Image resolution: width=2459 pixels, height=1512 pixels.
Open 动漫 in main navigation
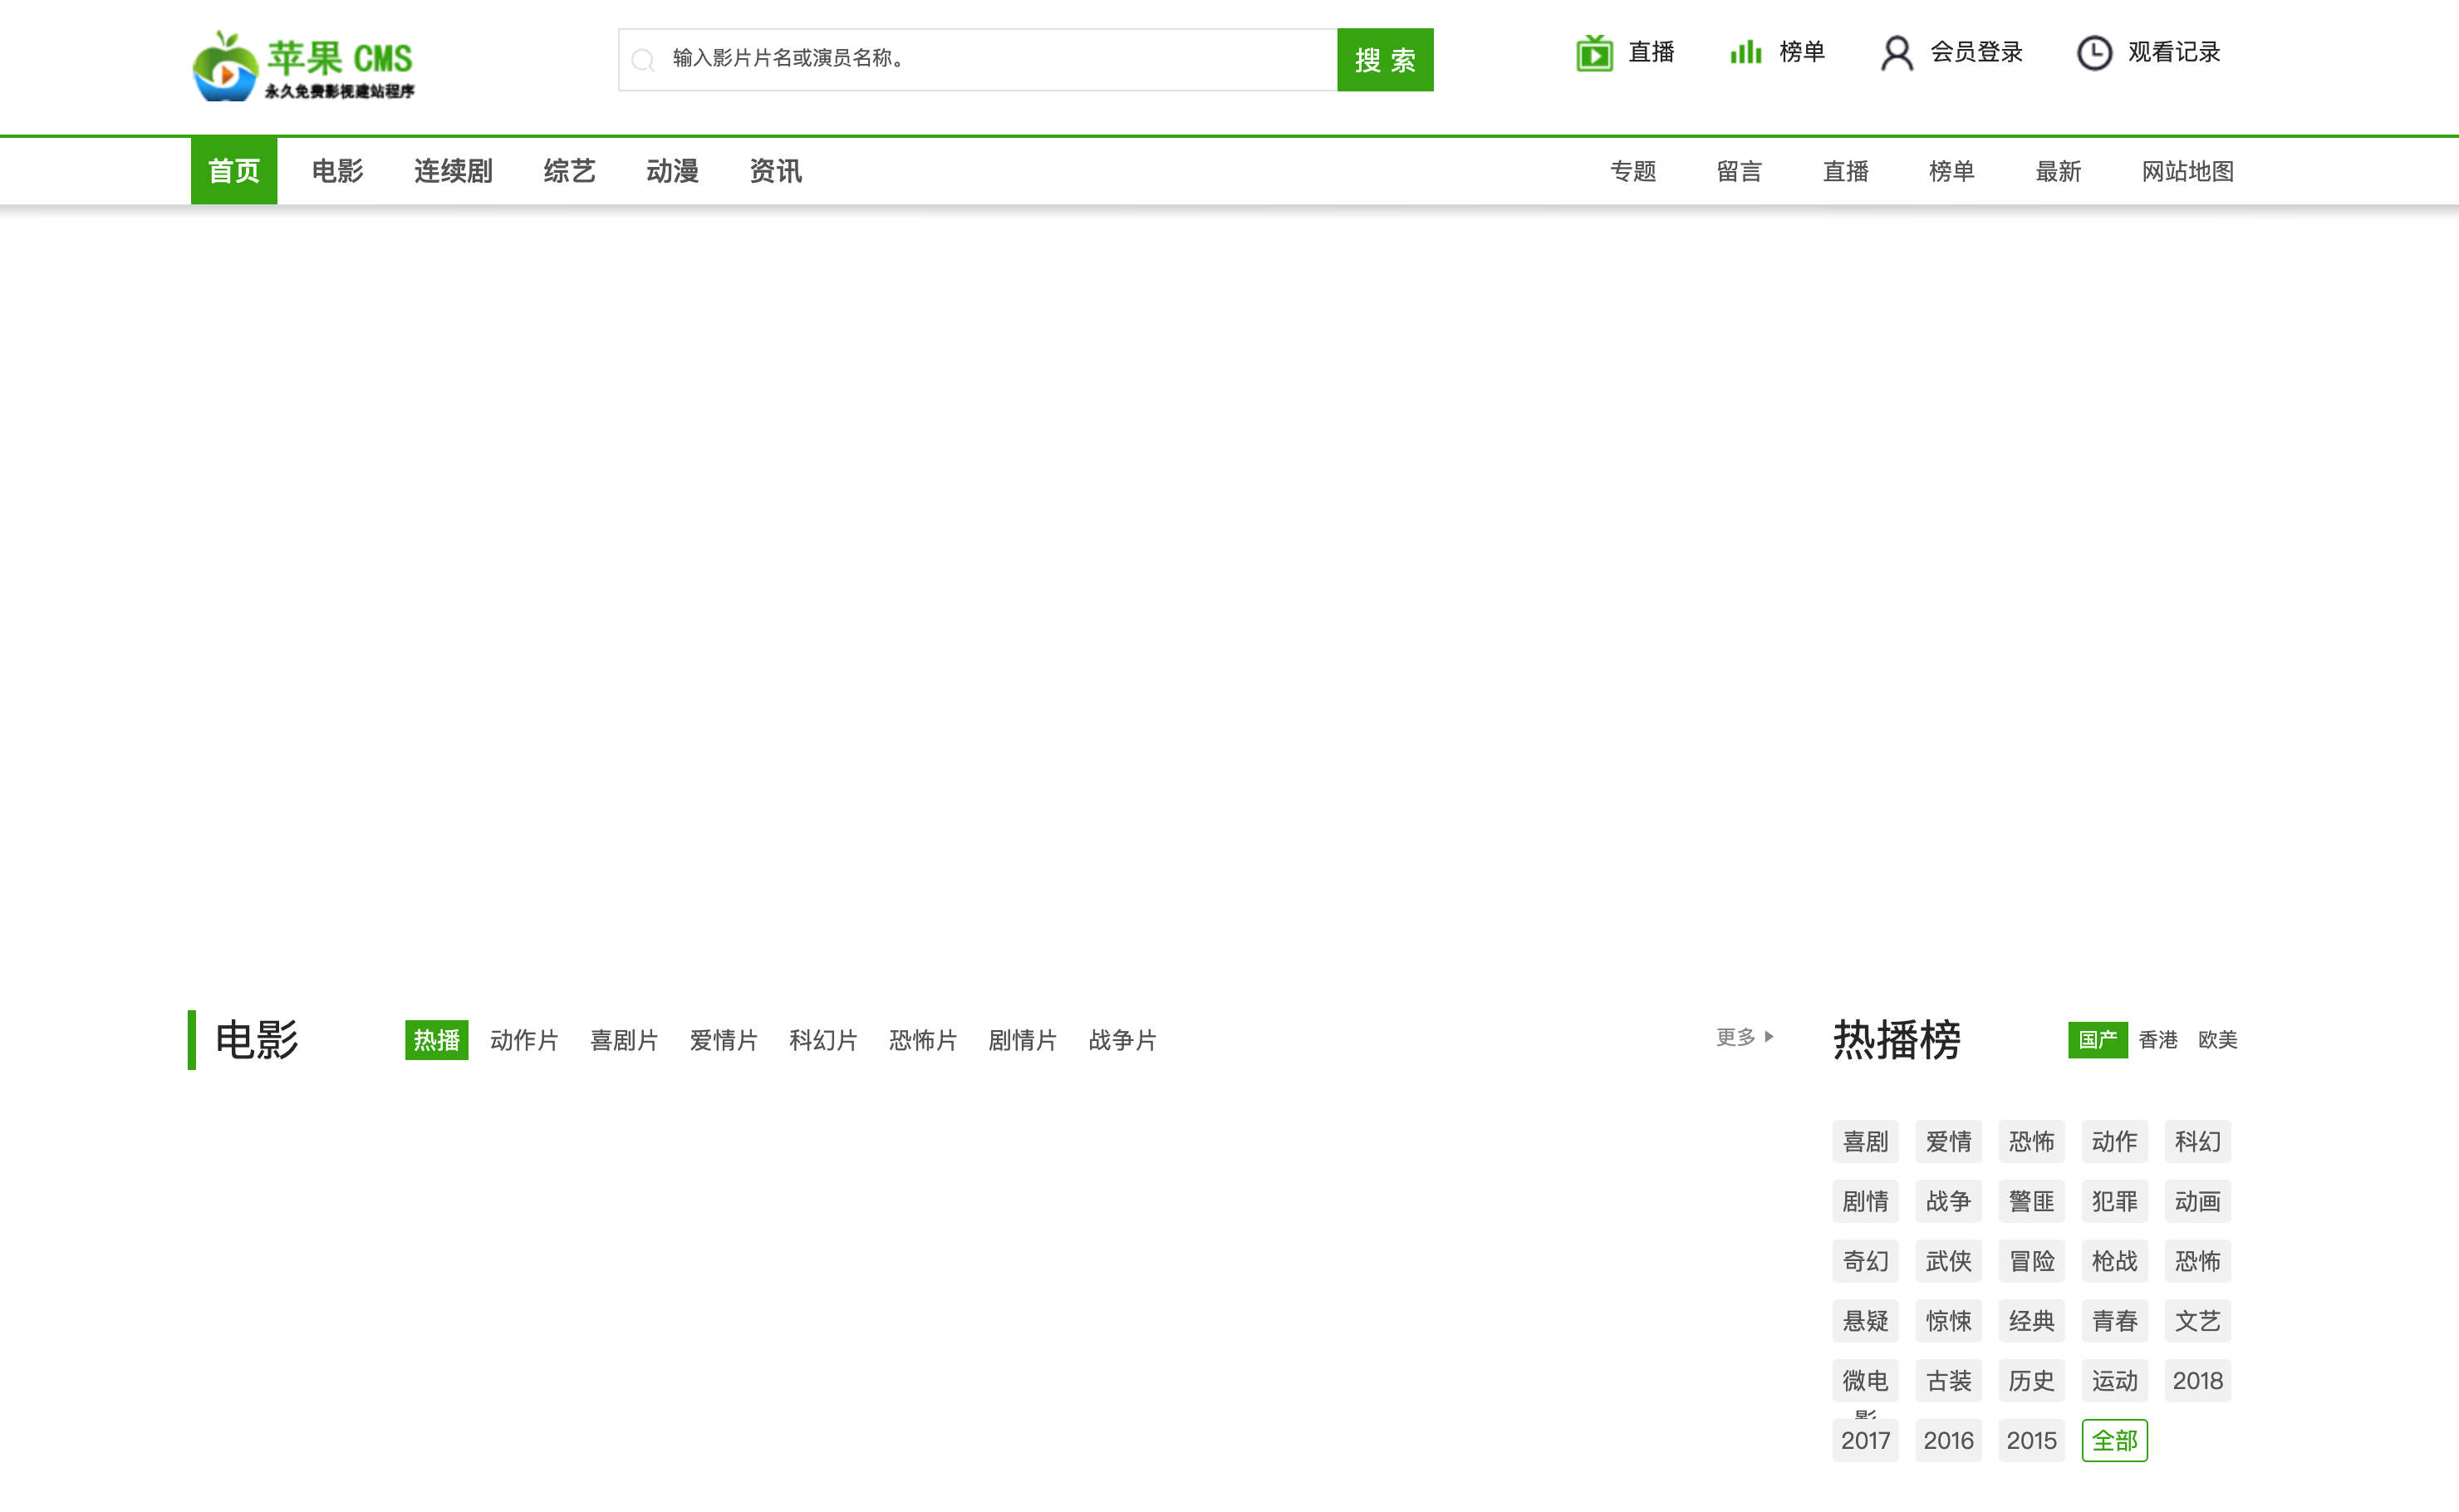pyautogui.click(x=672, y=171)
